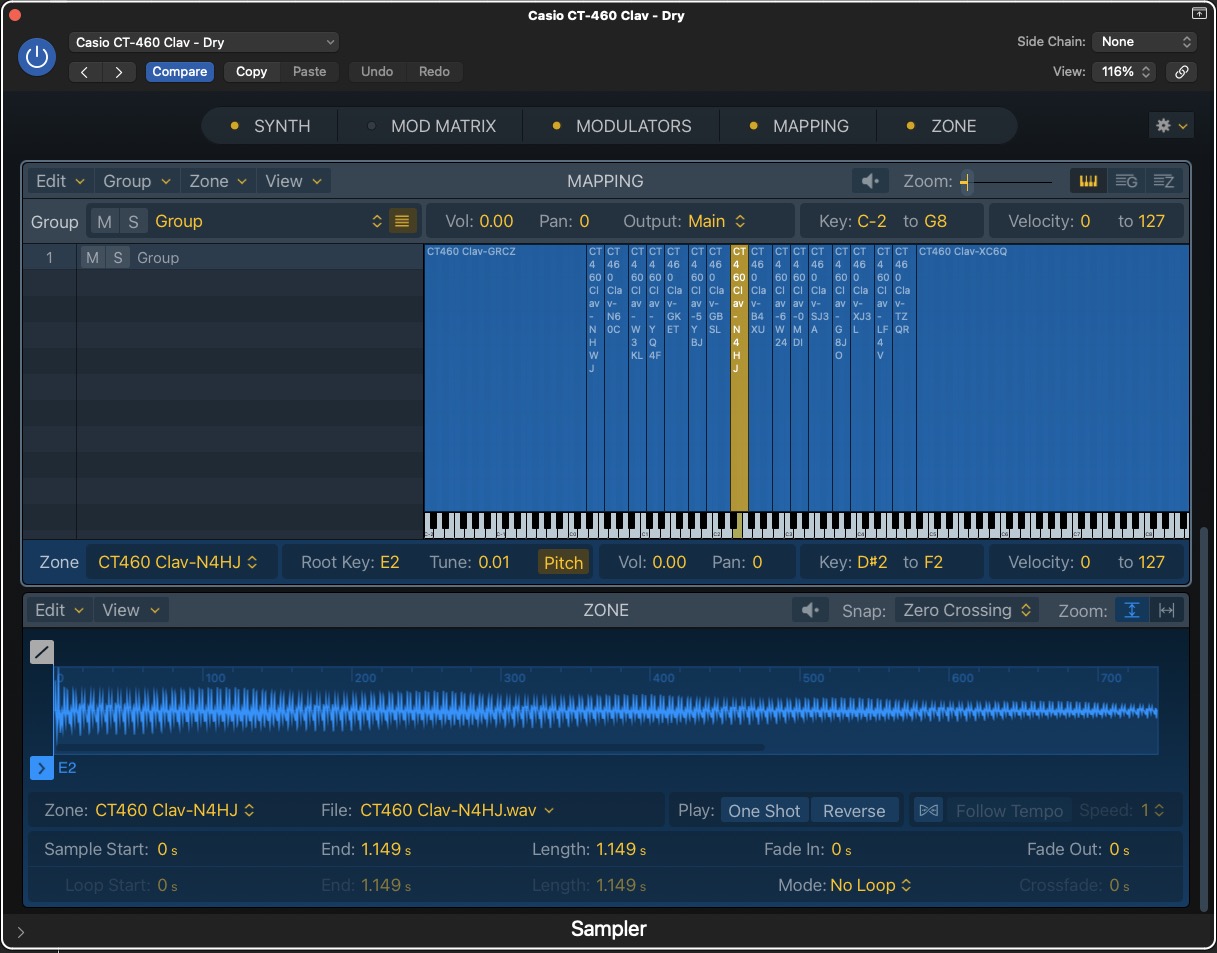The image size is (1217, 953).
Task: Toggle the group list icon button
Action: coord(402,221)
